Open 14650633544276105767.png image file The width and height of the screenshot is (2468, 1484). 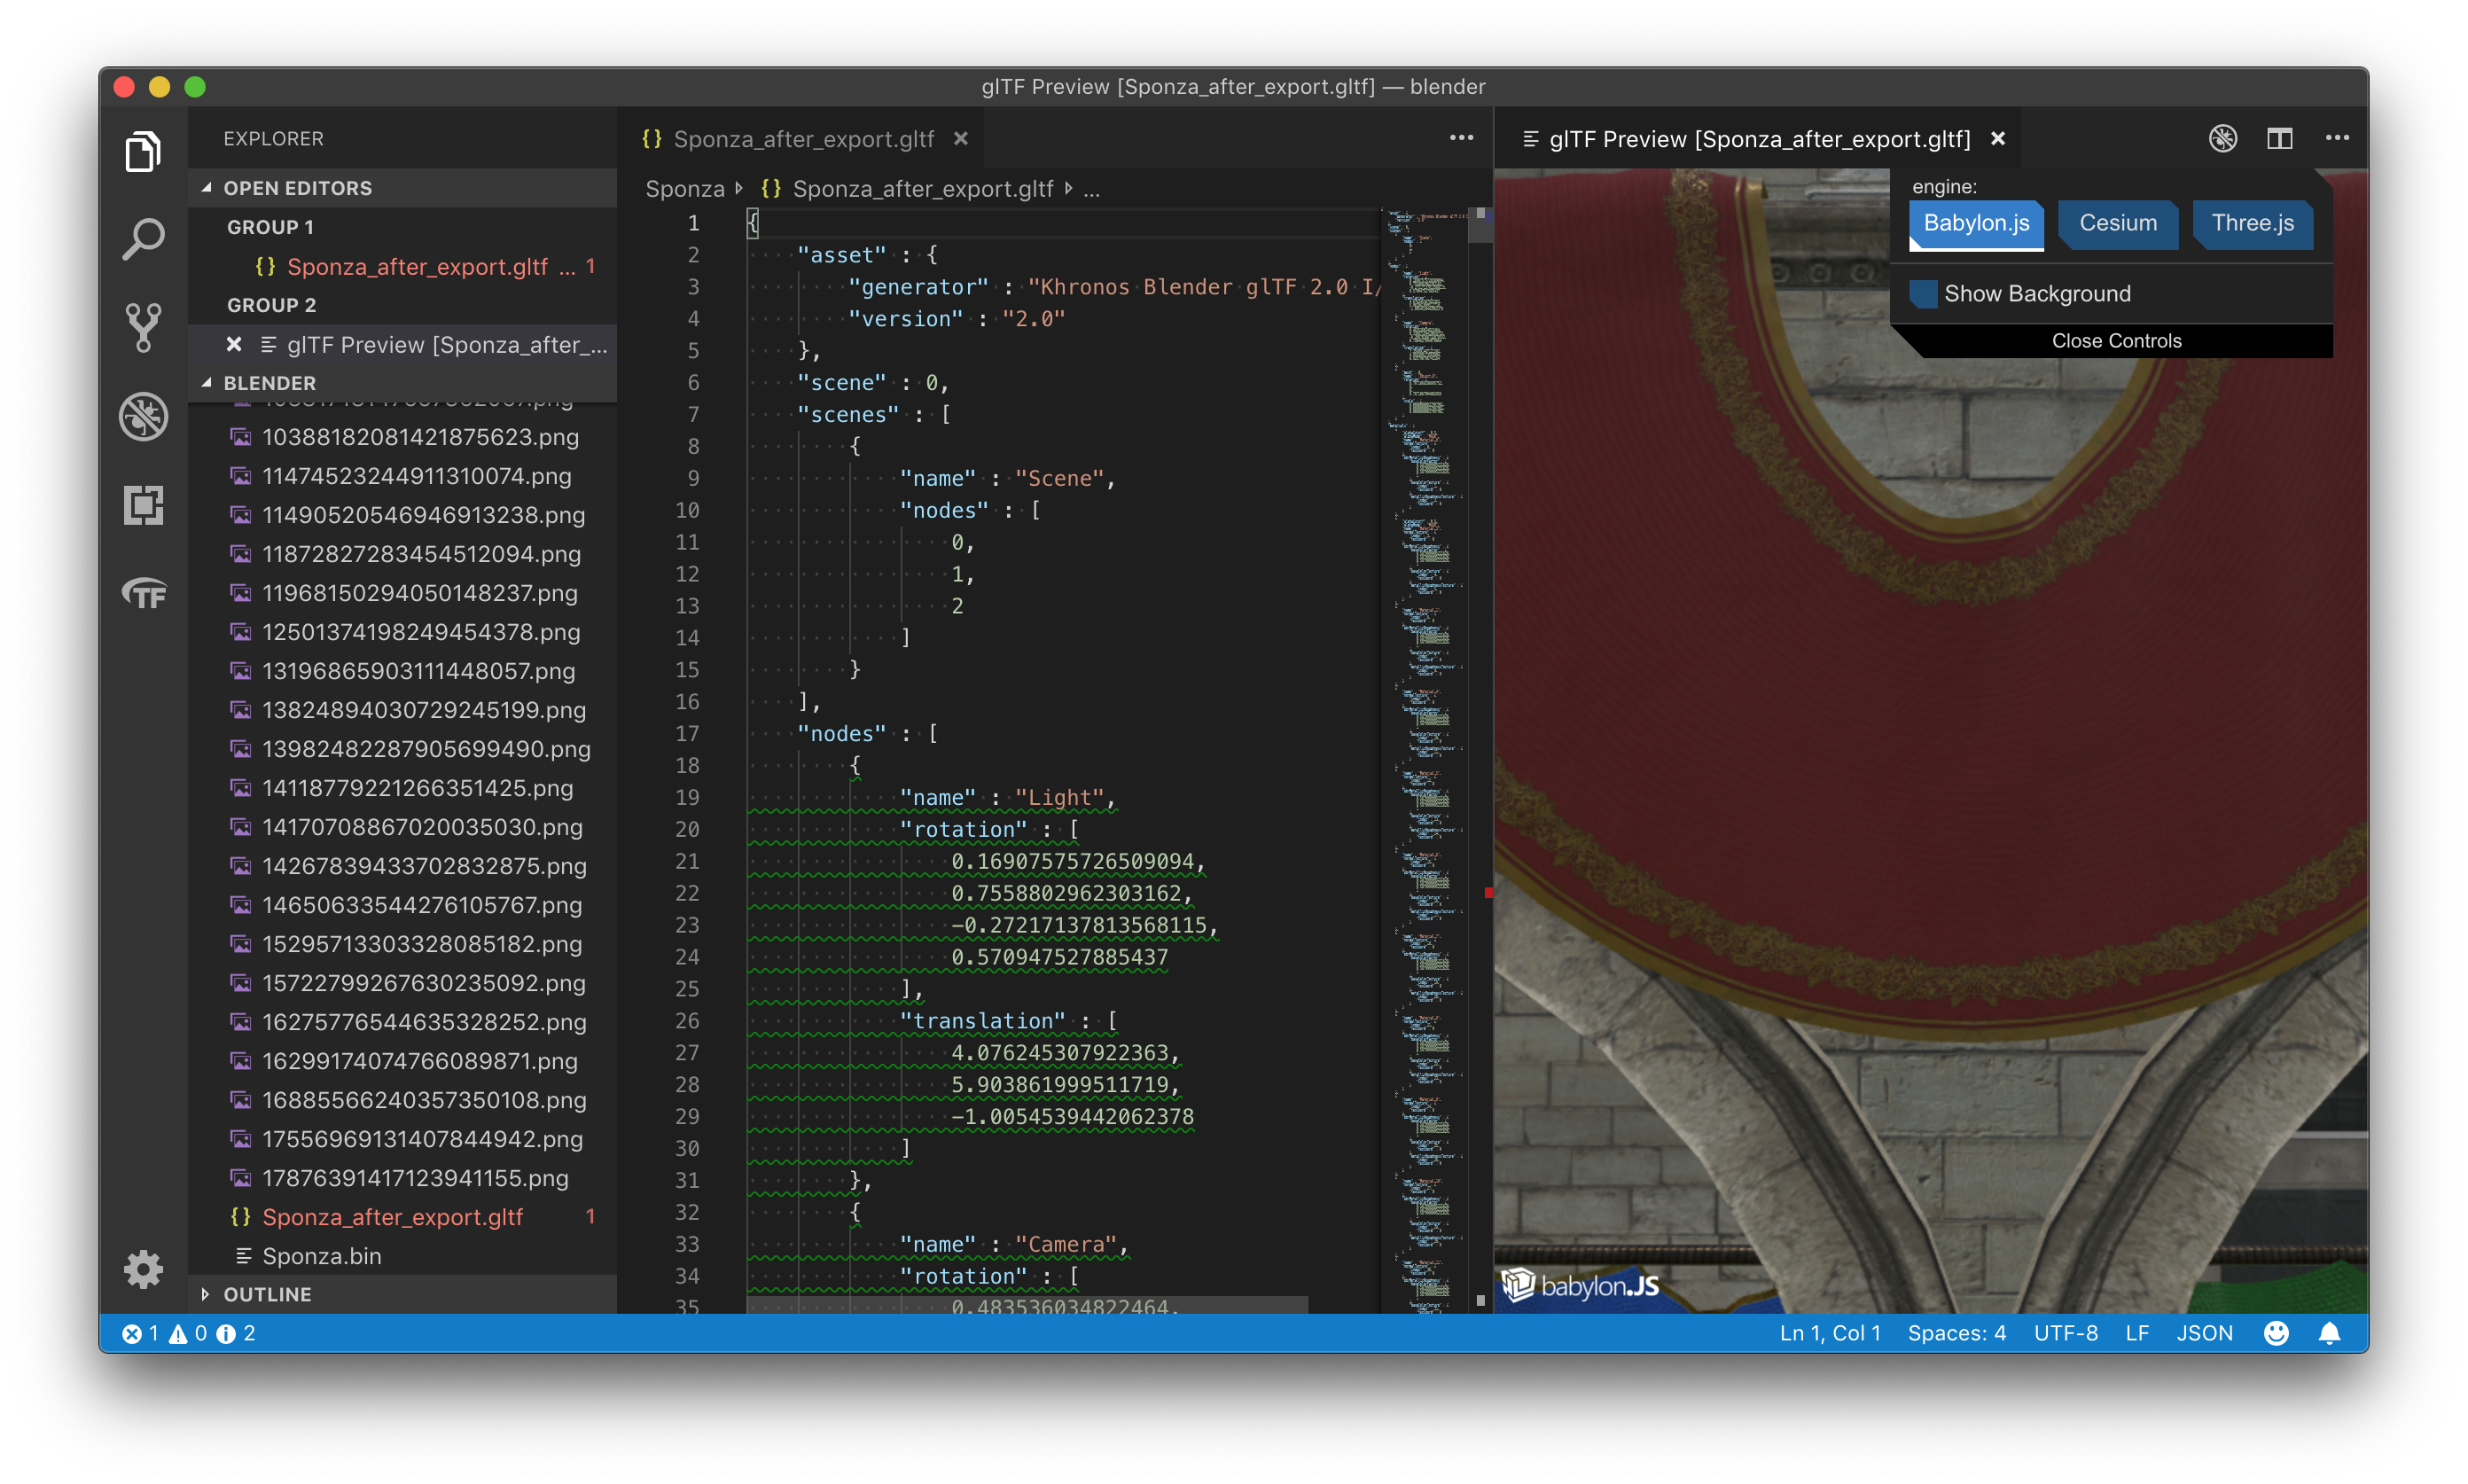click(402, 905)
